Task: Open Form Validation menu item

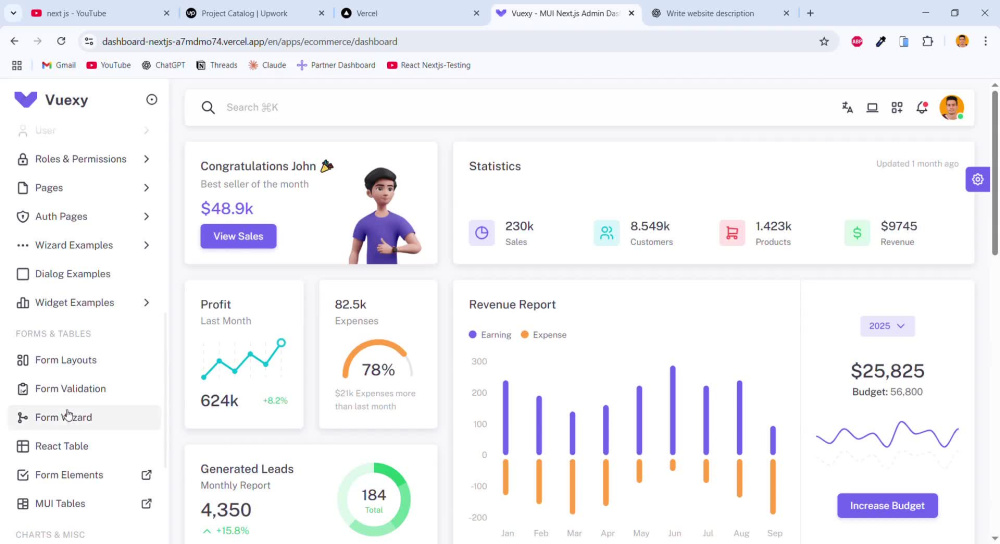Action: point(84,388)
